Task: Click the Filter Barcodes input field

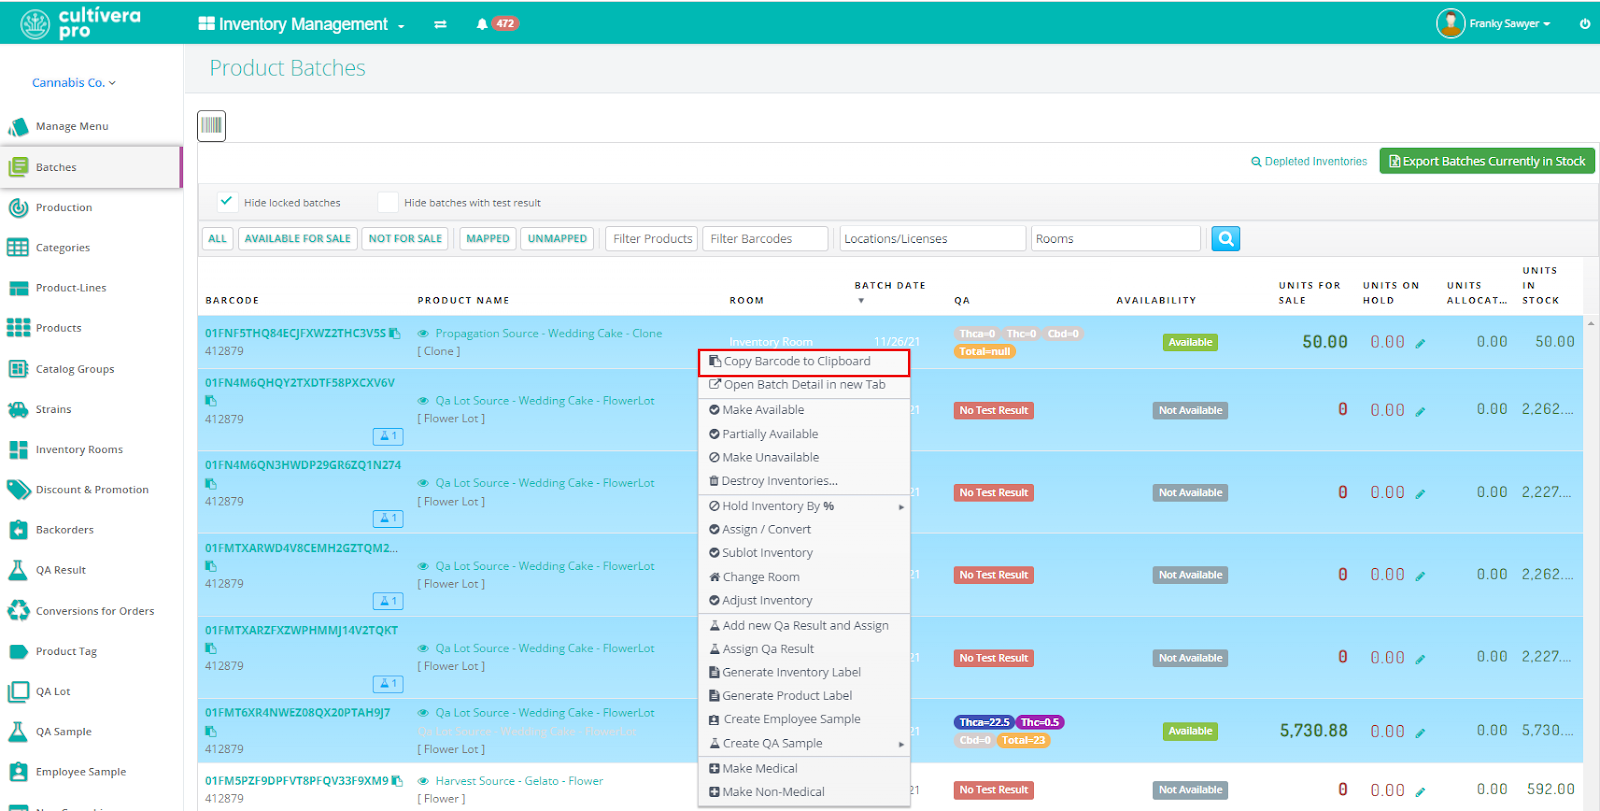Action: pyautogui.click(x=766, y=239)
